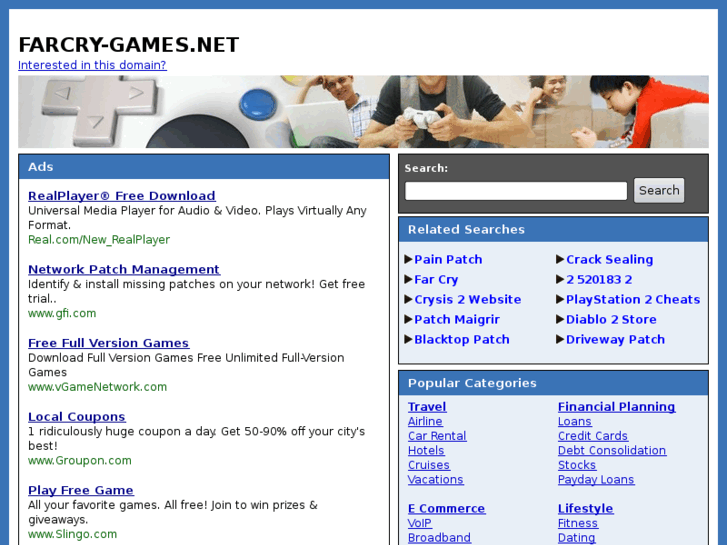Open Fitness category link
The width and height of the screenshot is (727, 545).
click(x=578, y=523)
